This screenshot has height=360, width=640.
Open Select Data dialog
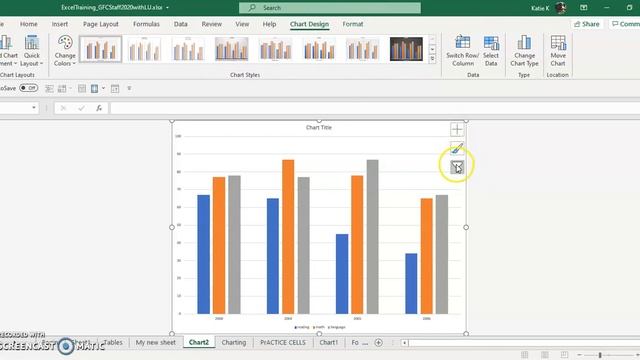point(491,51)
